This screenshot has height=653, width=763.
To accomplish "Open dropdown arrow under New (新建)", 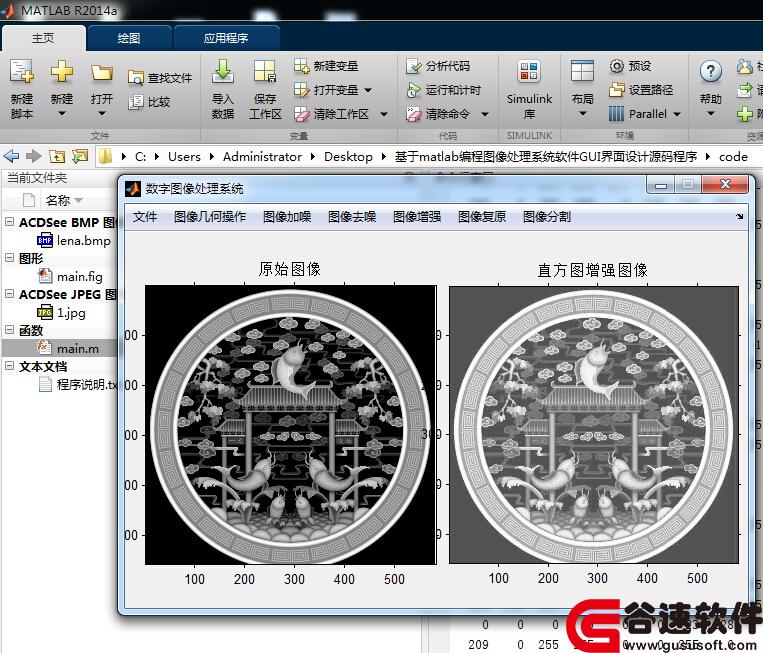I will point(62,114).
